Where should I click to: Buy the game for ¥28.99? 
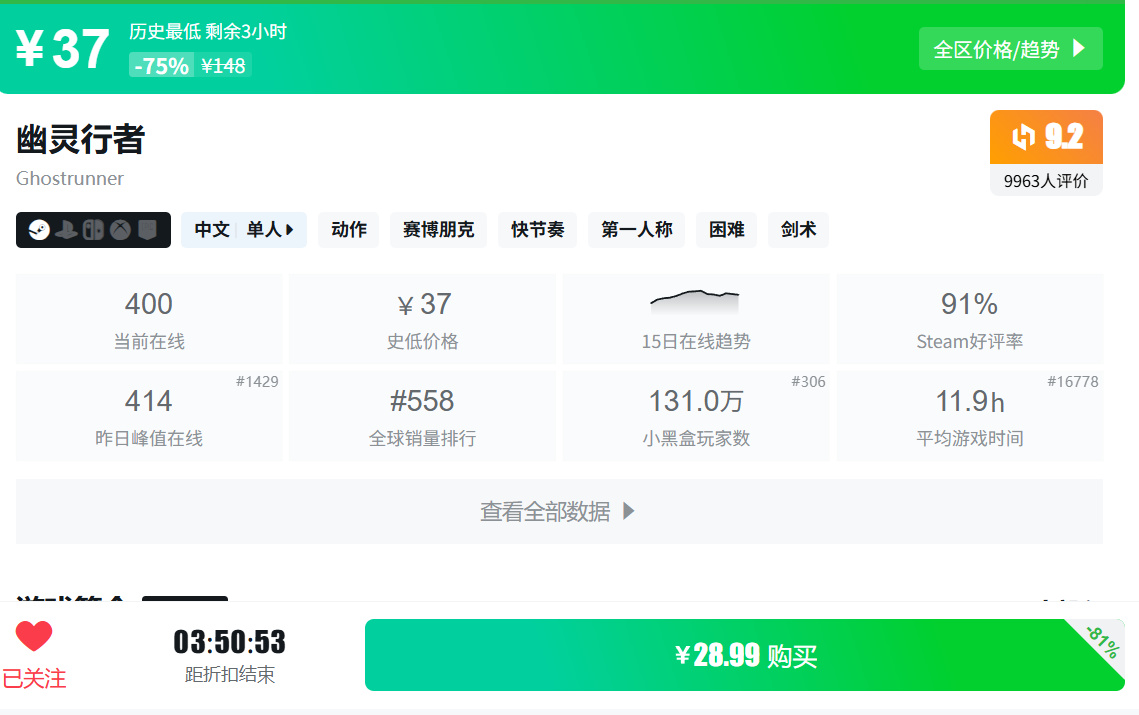745,655
